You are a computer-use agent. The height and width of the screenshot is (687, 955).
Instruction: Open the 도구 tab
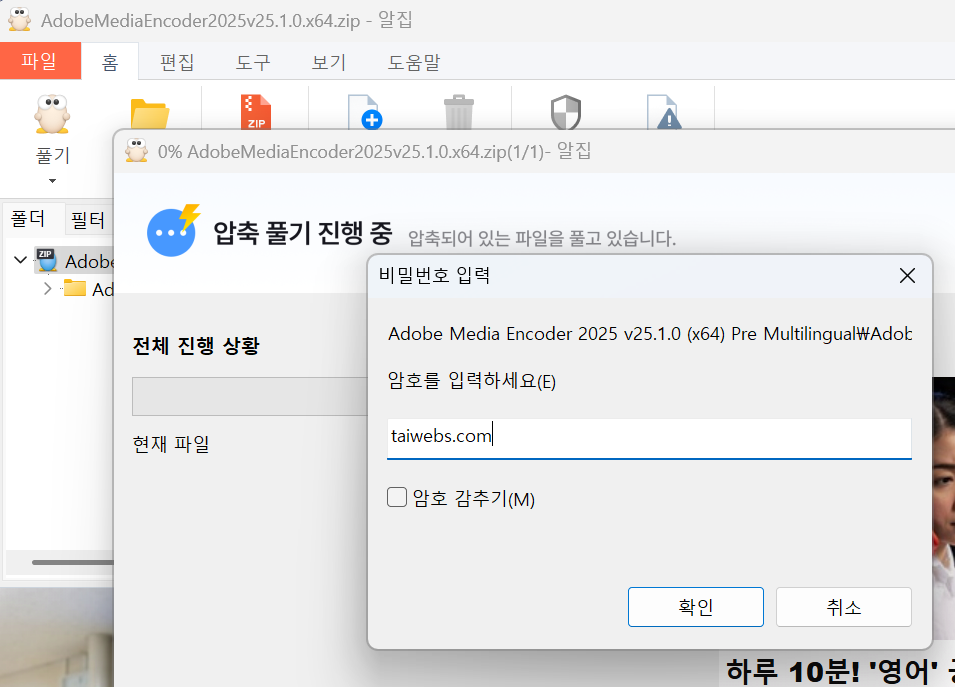[x=253, y=62]
